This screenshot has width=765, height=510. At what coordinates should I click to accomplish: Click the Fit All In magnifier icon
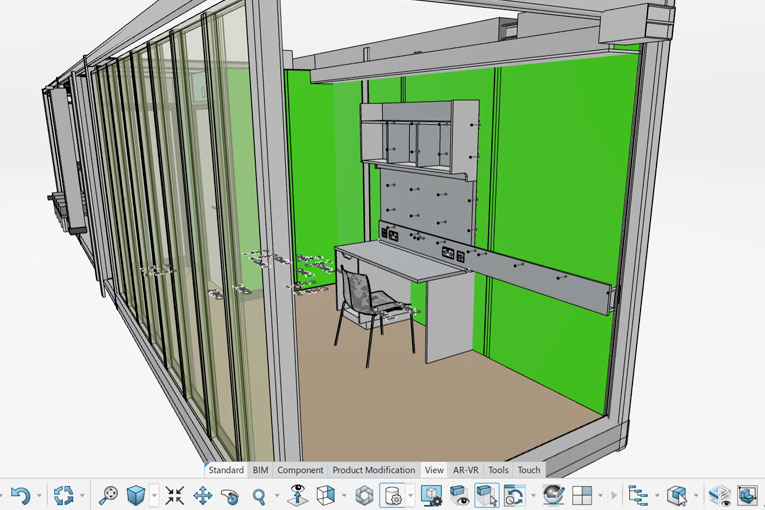click(108, 495)
